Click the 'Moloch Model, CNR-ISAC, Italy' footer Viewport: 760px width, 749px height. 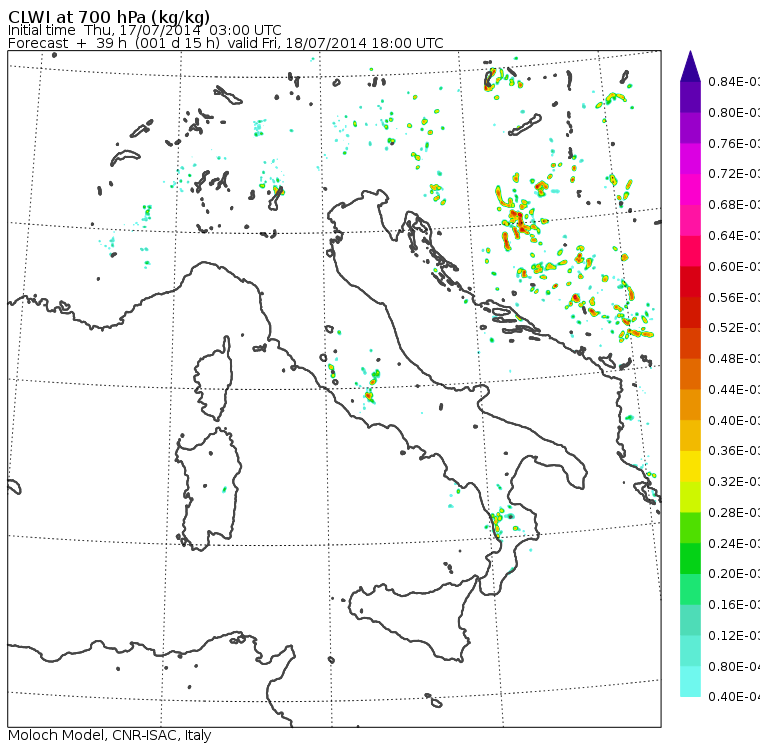pos(110,735)
